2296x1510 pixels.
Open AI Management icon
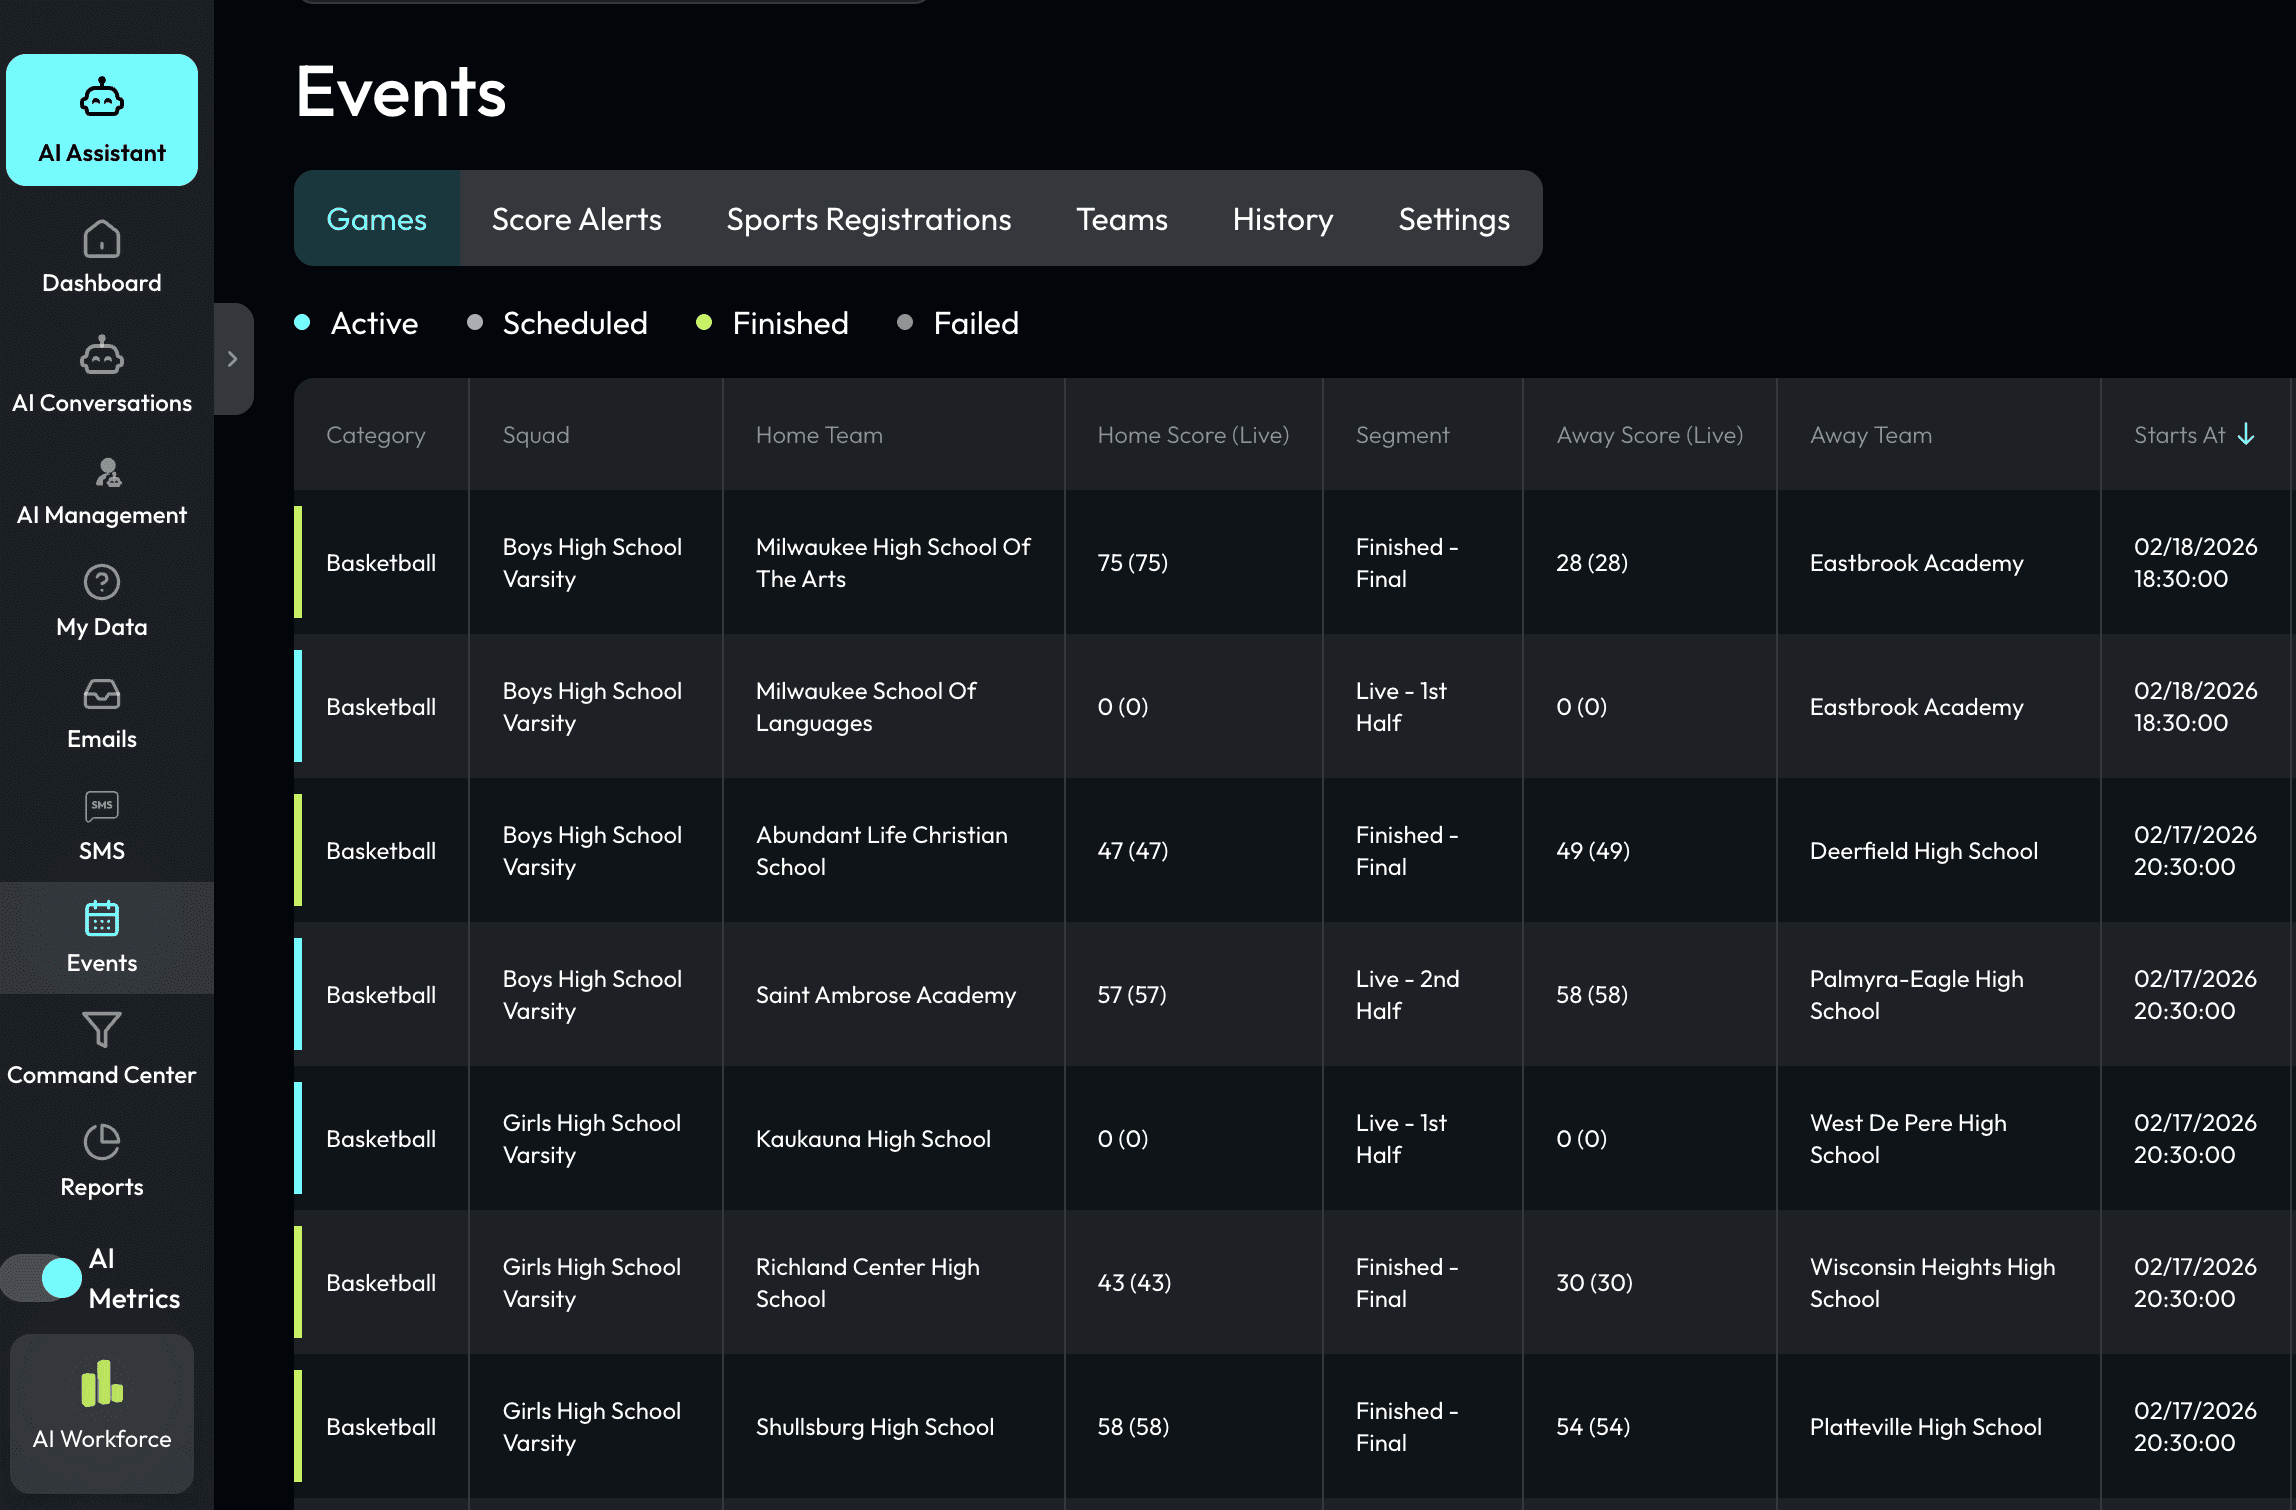tap(107, 472)
